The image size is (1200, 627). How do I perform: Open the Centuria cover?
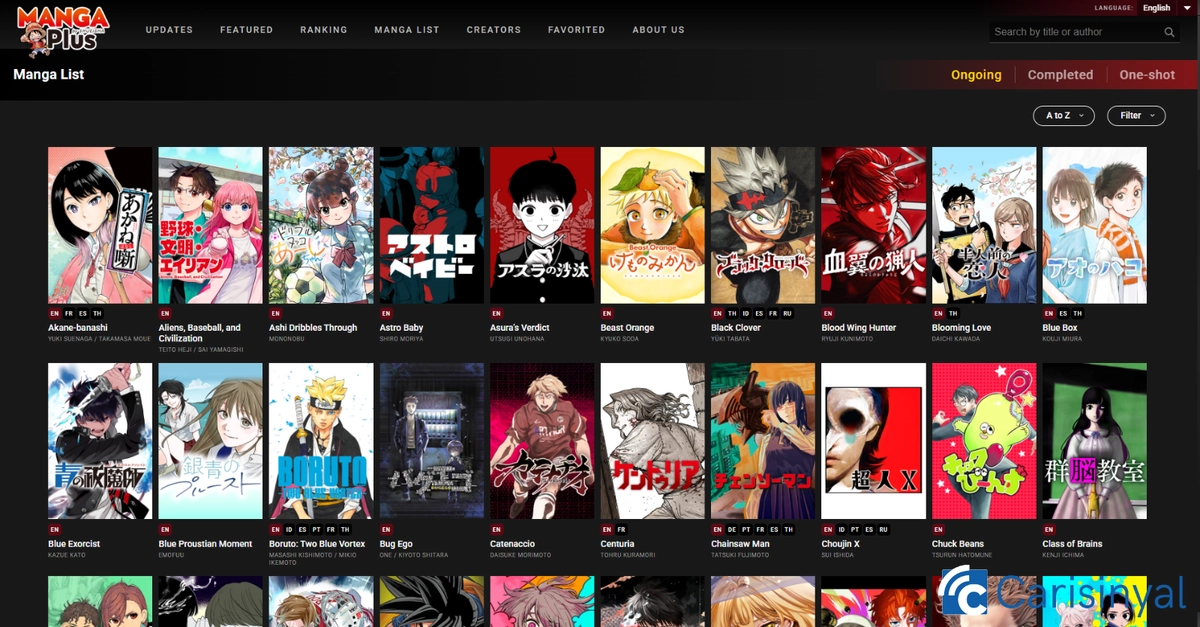click(653, 442)
